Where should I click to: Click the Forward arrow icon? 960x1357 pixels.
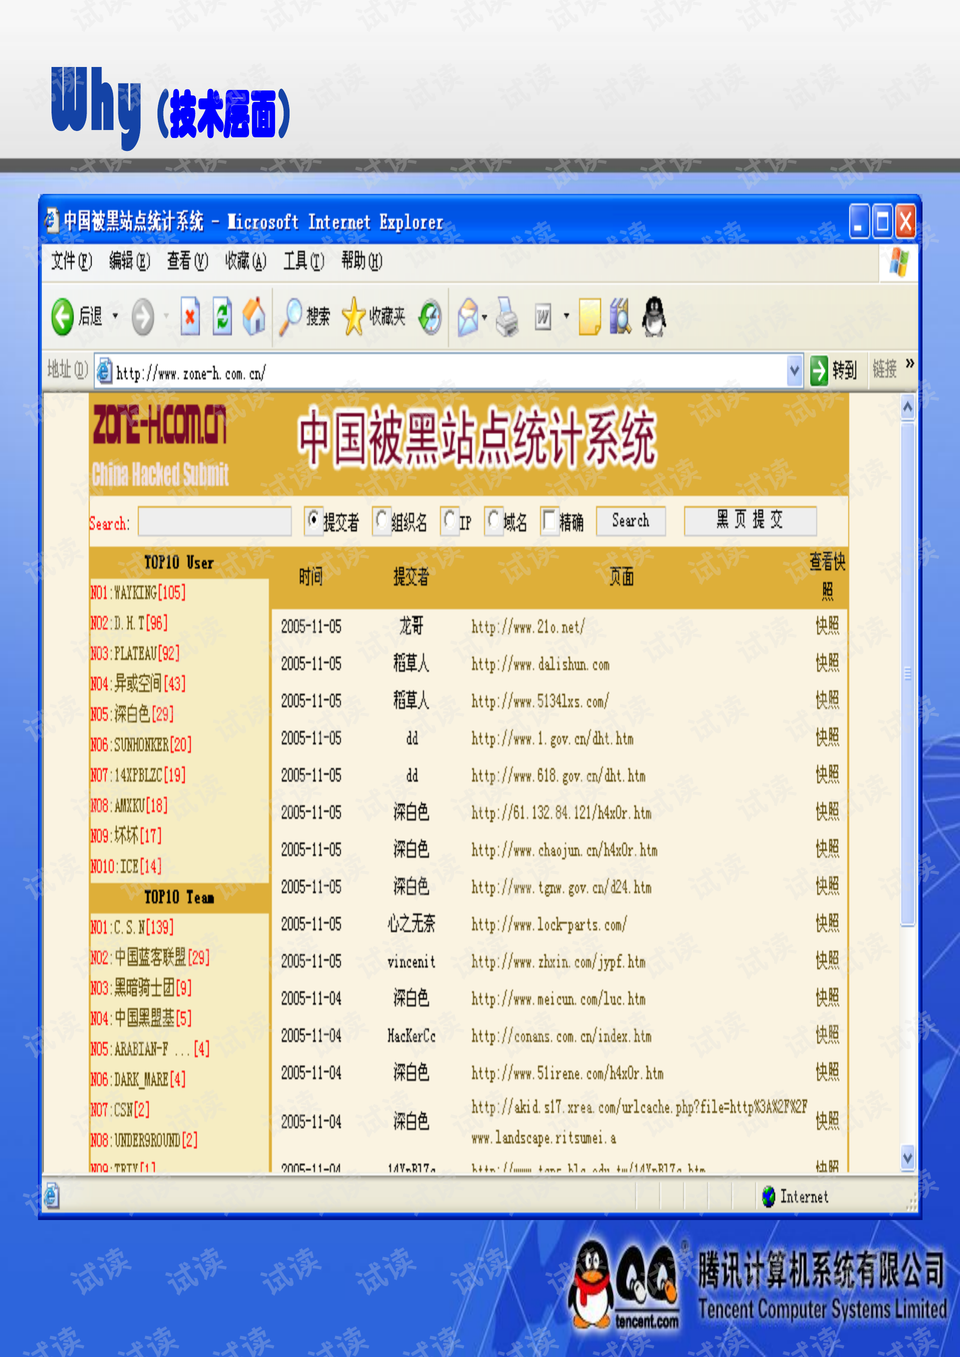[143, 317]
